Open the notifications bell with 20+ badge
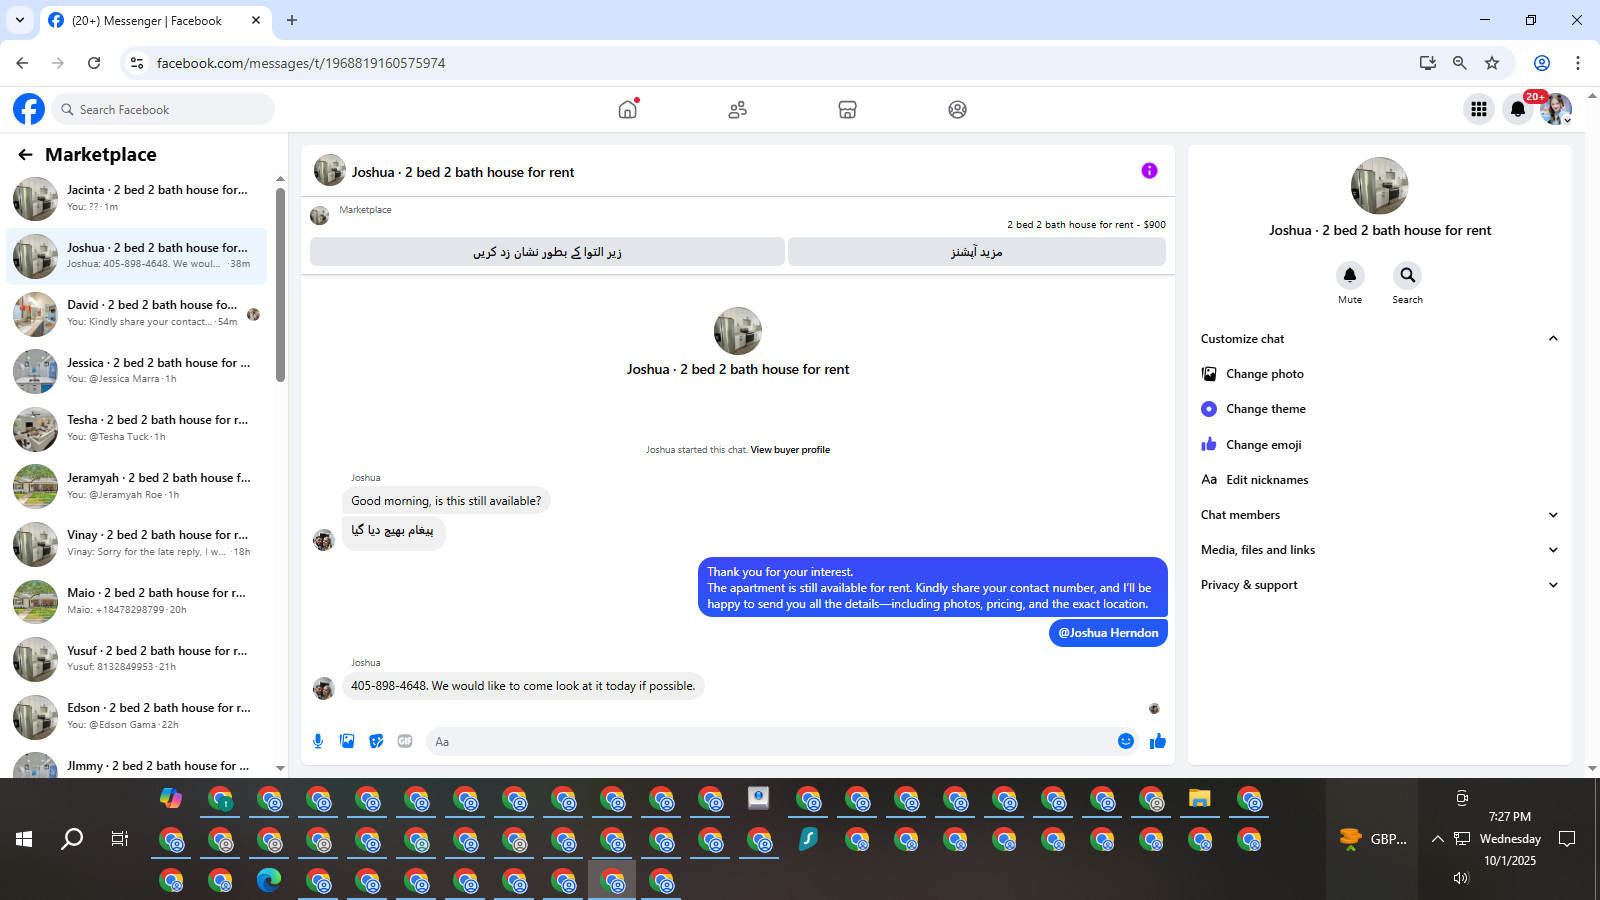The image size is (1600, 900). pyautogui.click(x=1518, y=109)
